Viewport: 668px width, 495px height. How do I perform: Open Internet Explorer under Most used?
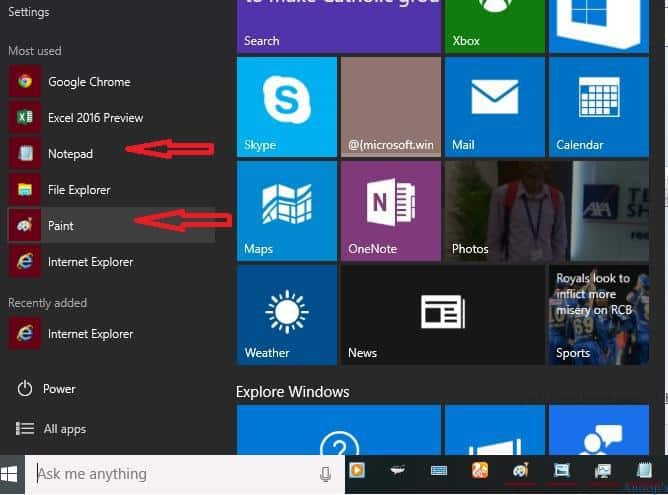(112, 262)
